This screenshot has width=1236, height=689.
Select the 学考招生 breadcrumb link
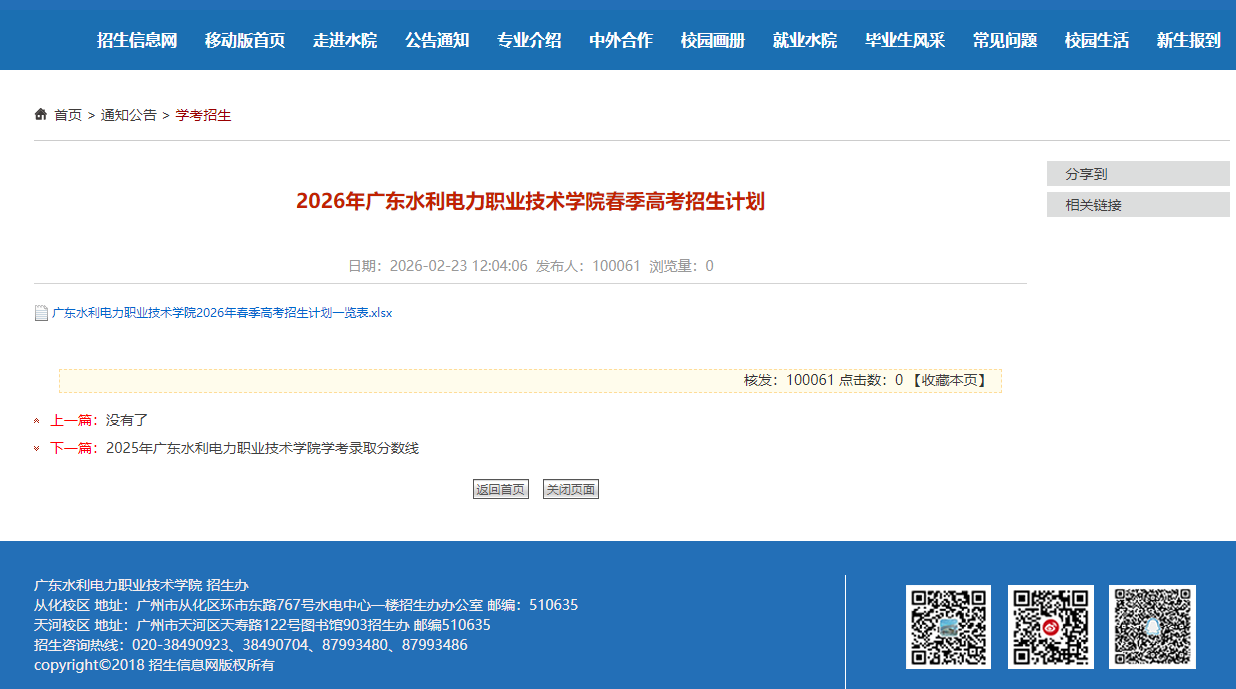pos(202,114)
